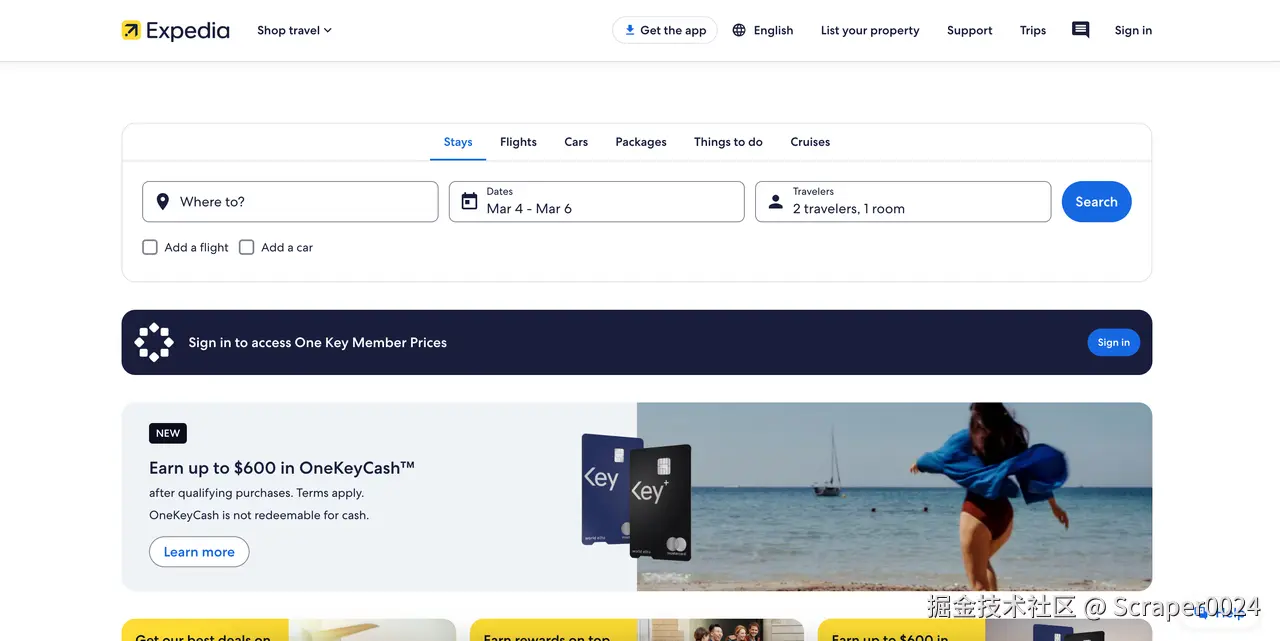Viewport: 1280px width, 641px height.
Task: Open the travelers and rooms selector
Action: point(902,201)
